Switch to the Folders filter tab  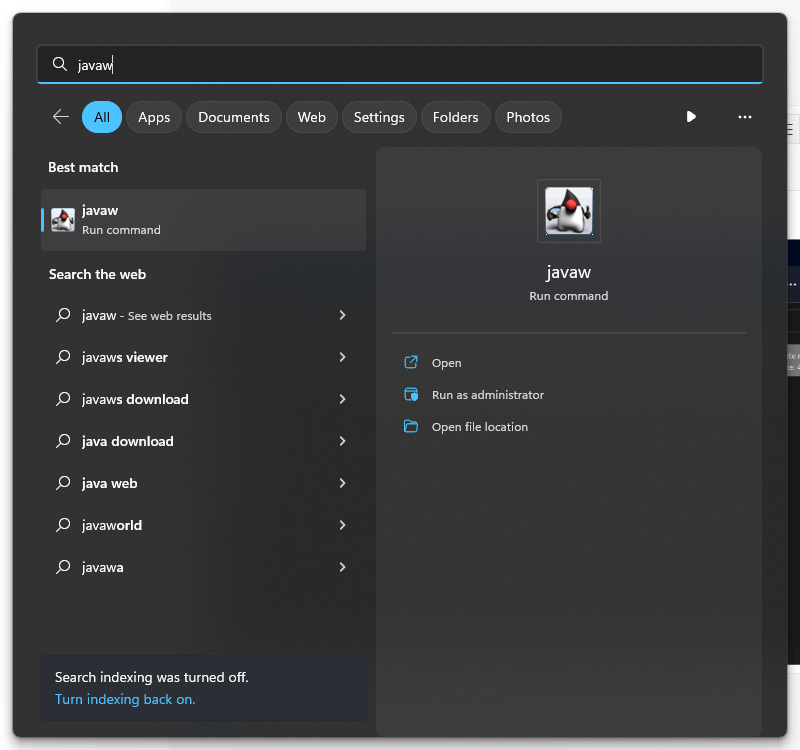[x=456, y=117]
